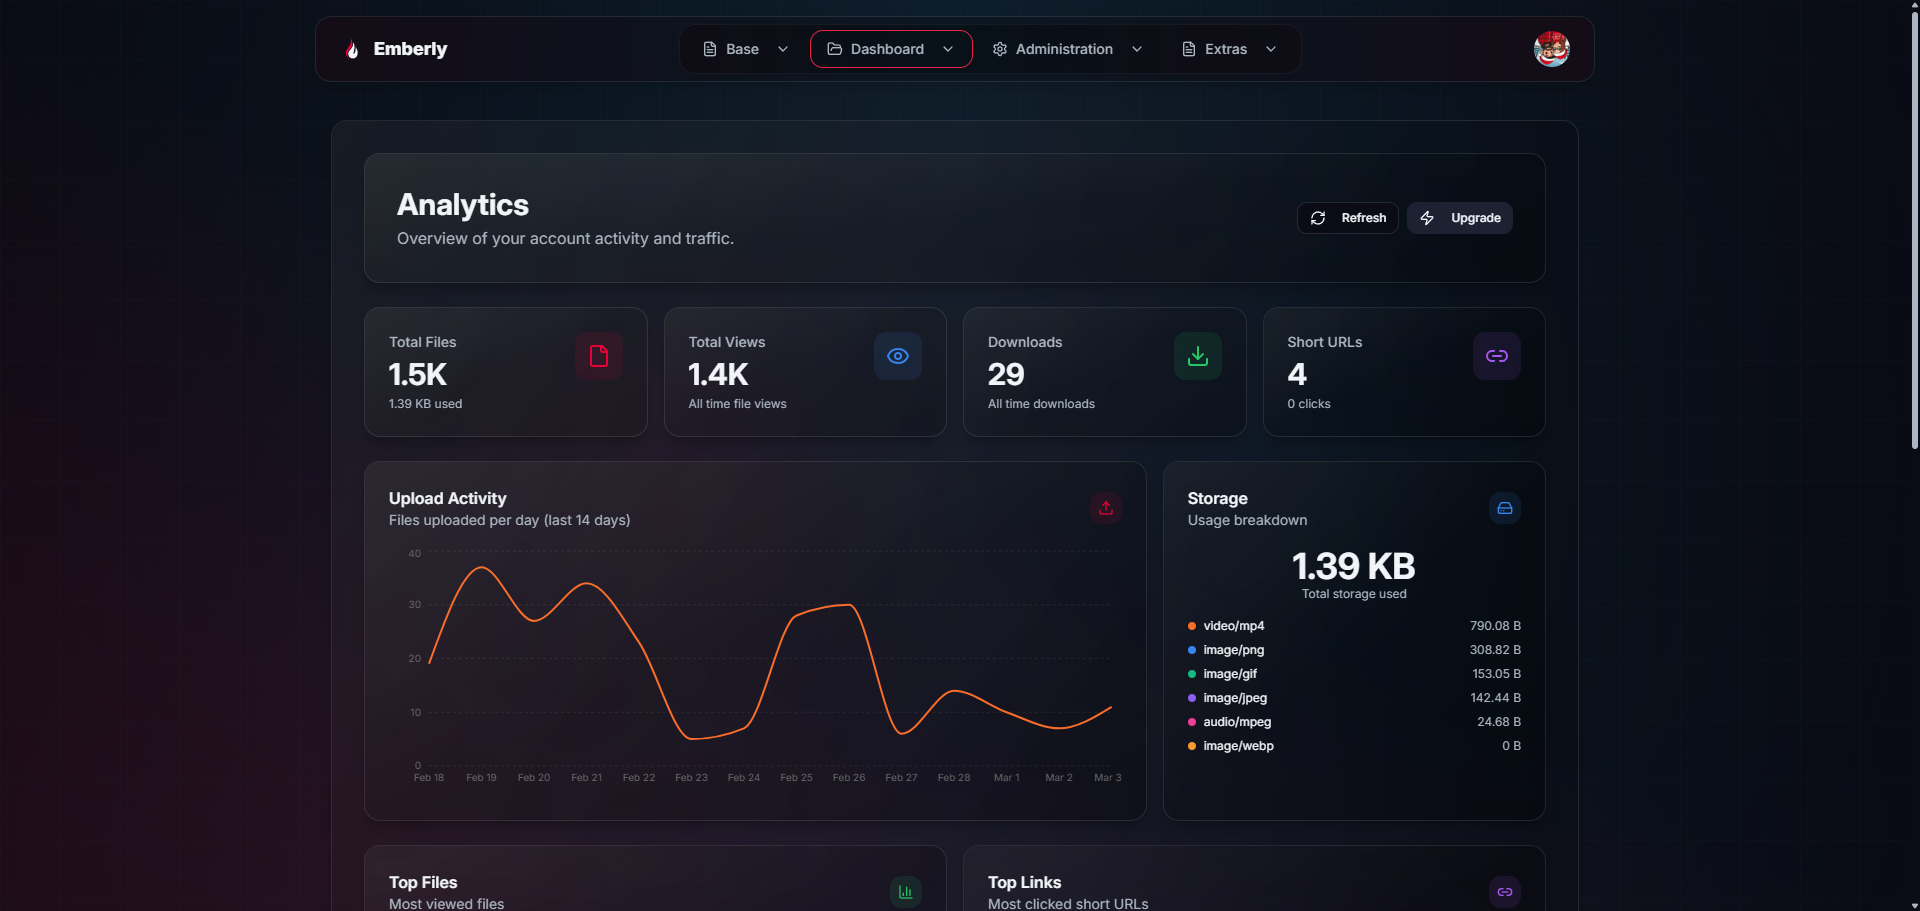Click the Top Links heading
The height and width of the screenshot is (911, 1920).
point(1025,882)
